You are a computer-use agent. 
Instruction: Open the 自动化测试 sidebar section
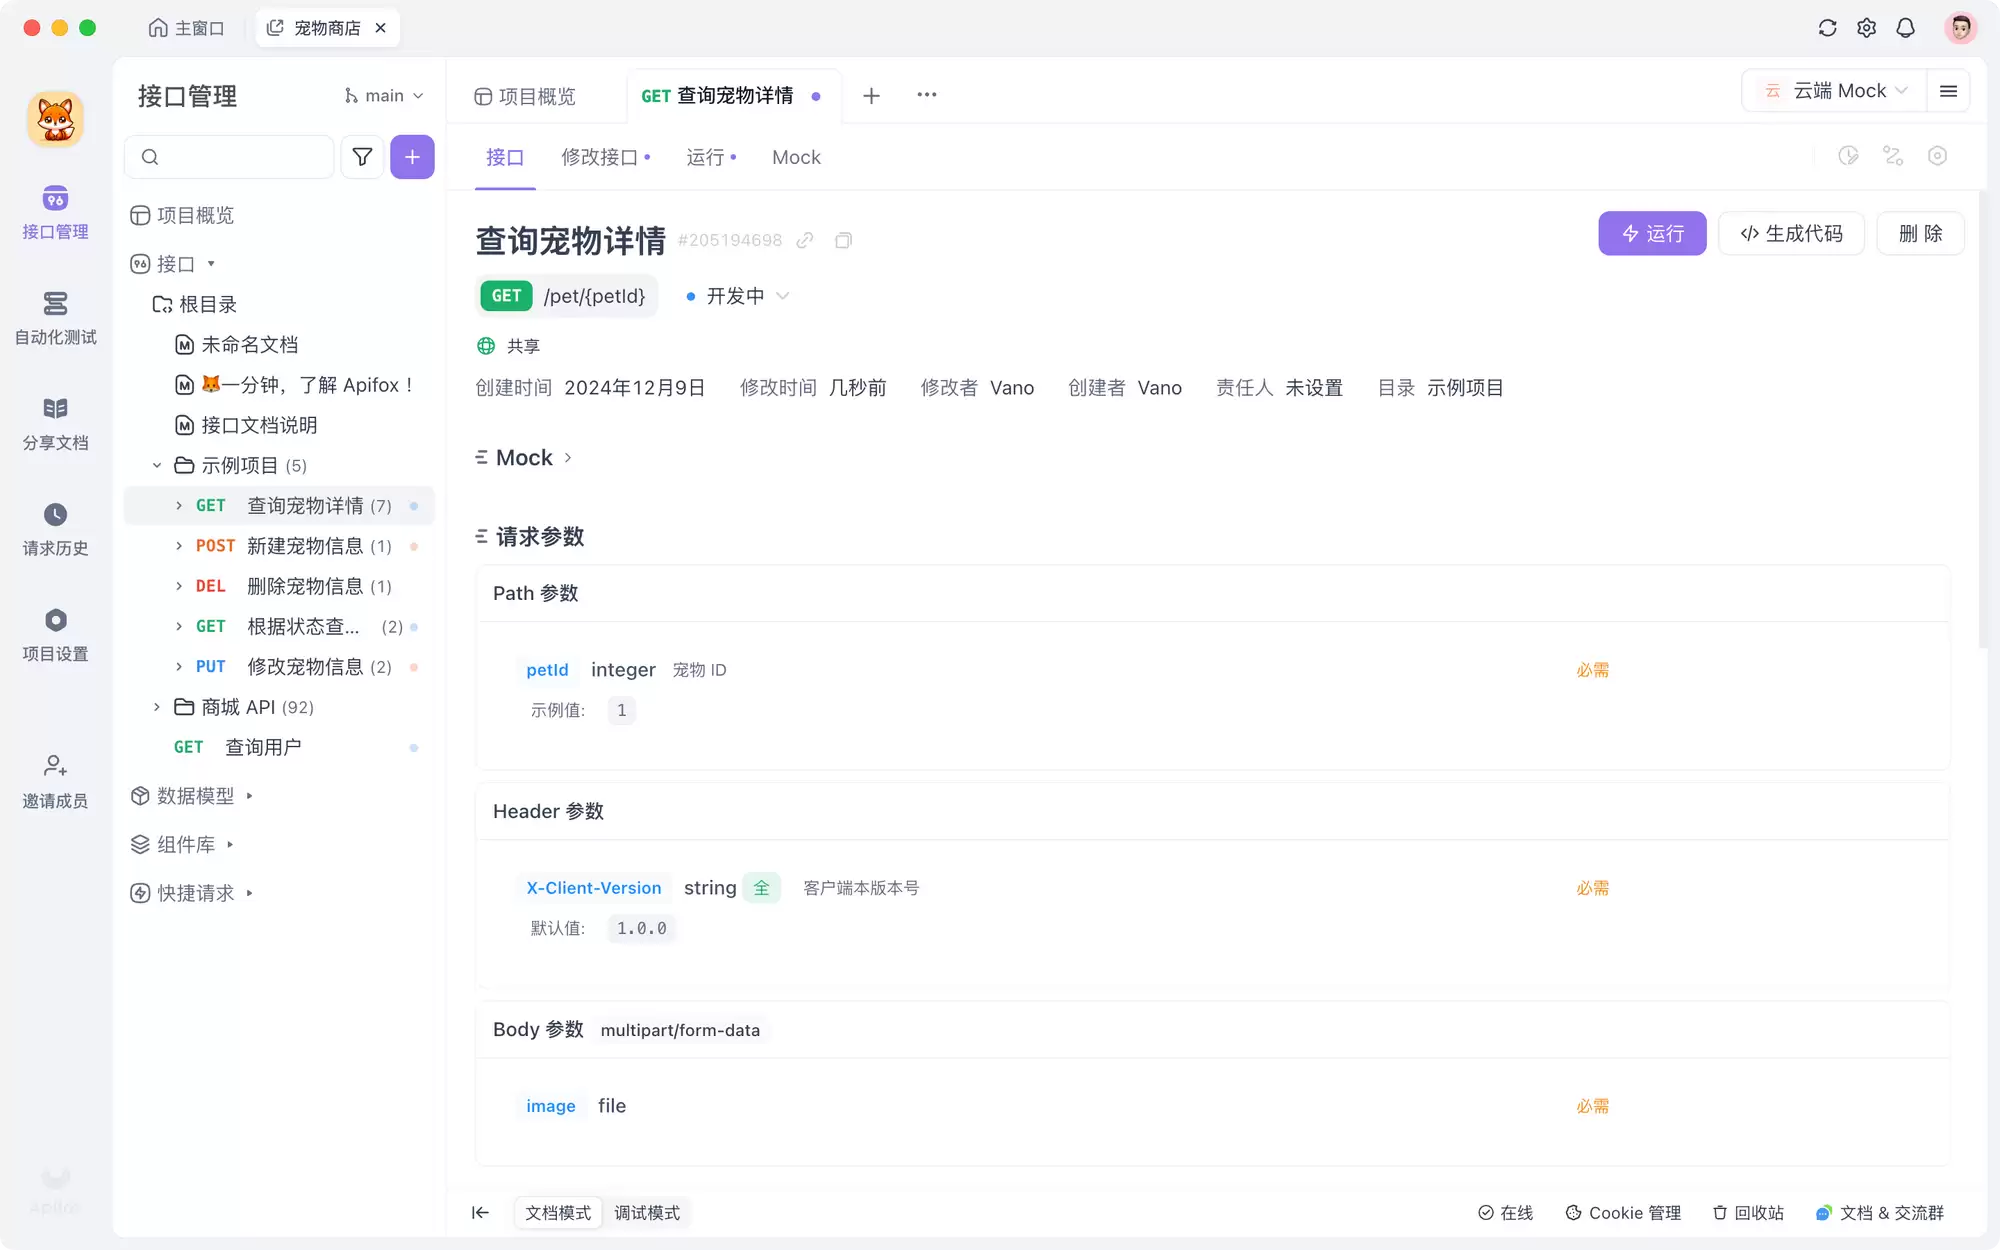click(55, 318)
